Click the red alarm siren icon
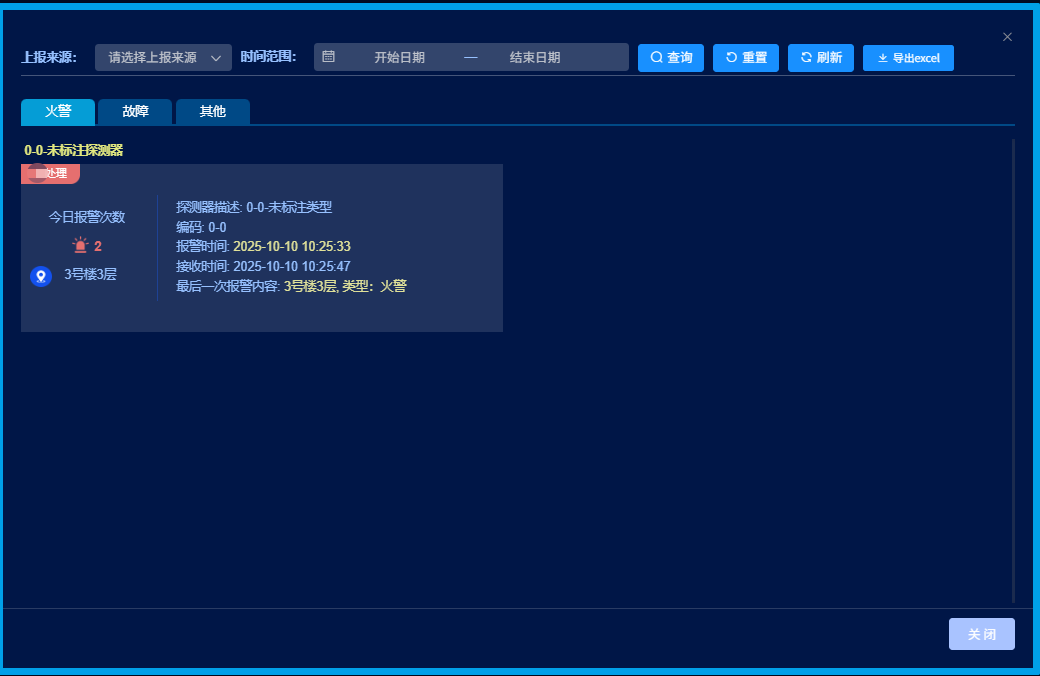This screenshot has height=676, width=1040. click(80, 245)
